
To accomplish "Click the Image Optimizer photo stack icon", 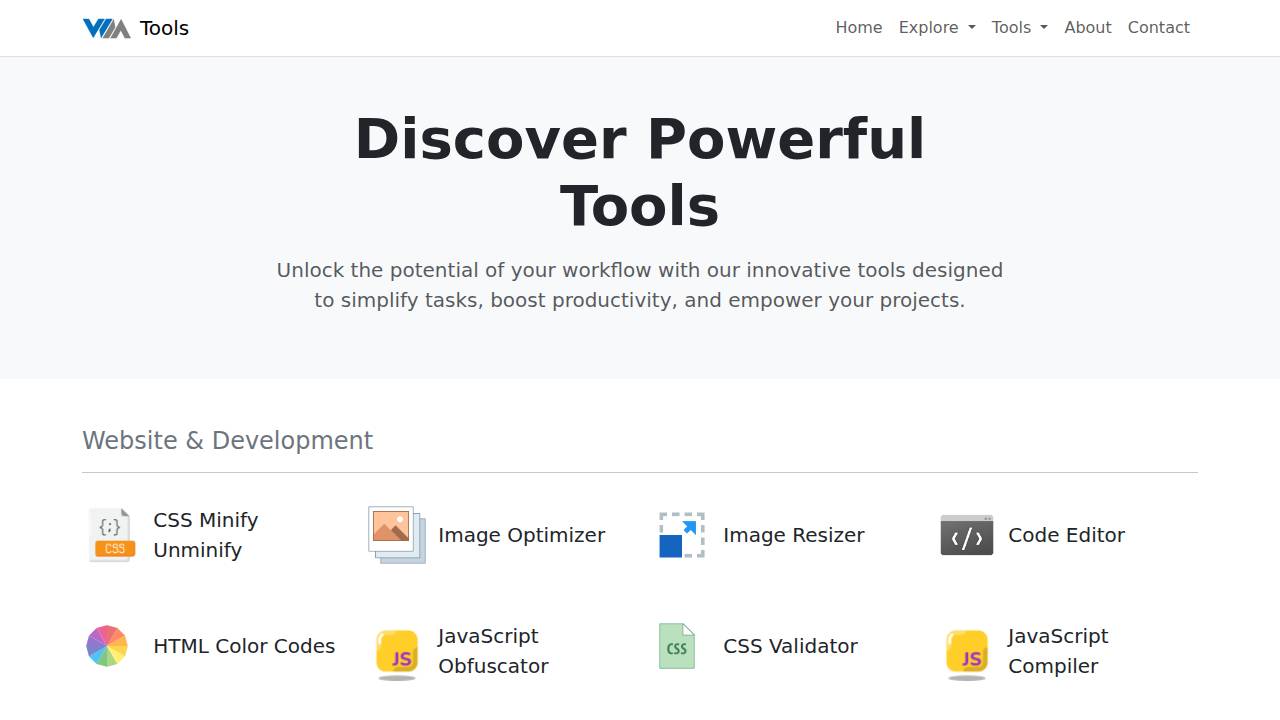I will (396, 535).
